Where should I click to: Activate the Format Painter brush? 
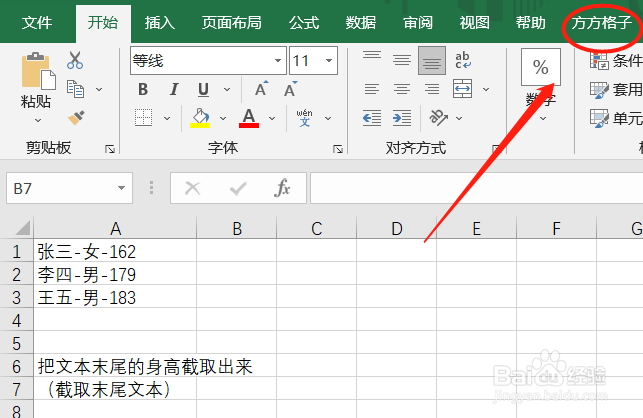(x=76, y=118)
